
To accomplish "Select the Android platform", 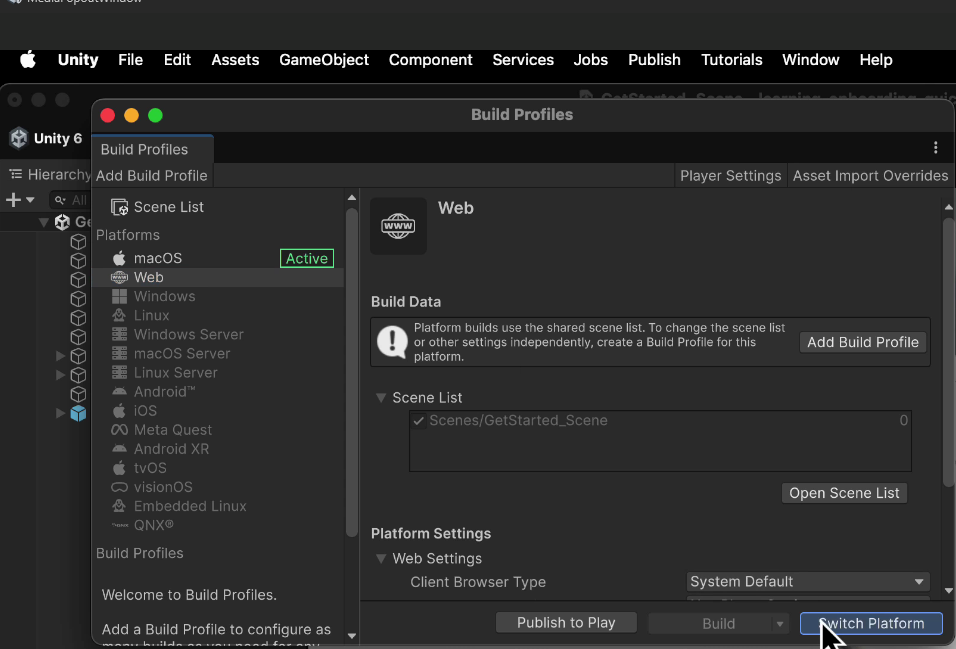I will click(218, 392).
